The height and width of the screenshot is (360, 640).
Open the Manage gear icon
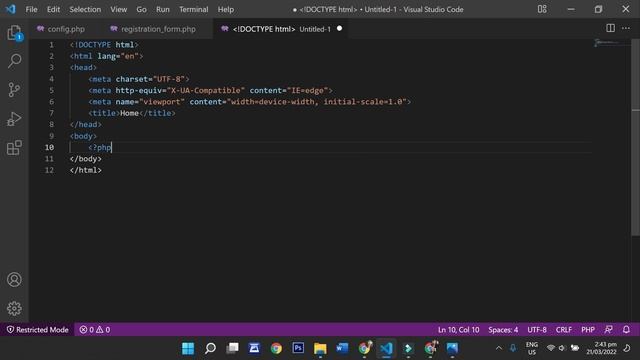[14, 308]
